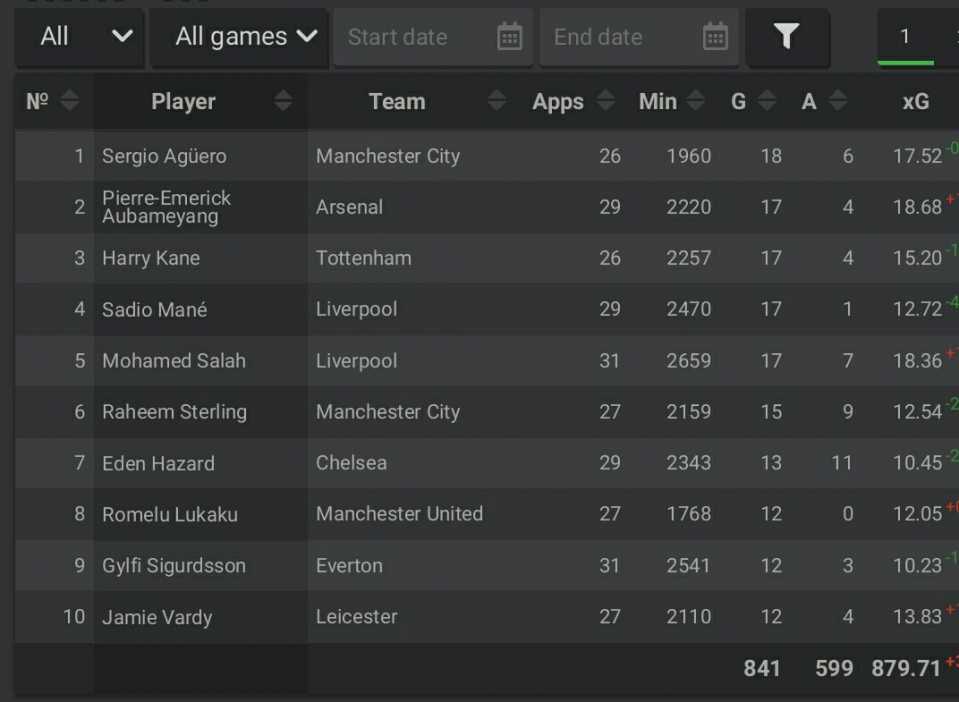
Task: Sort by Team column arrows
Action: click(x=497, y=101)
